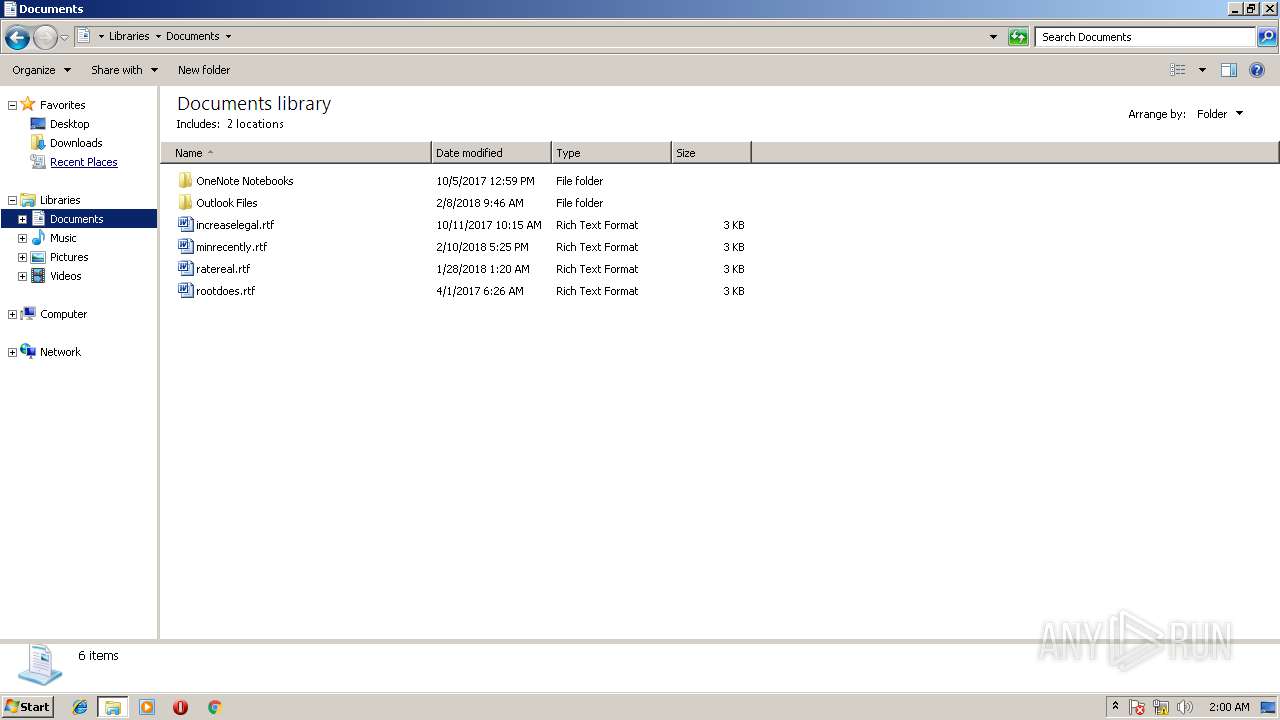Select Network in the navigation pane

point(60,352)
